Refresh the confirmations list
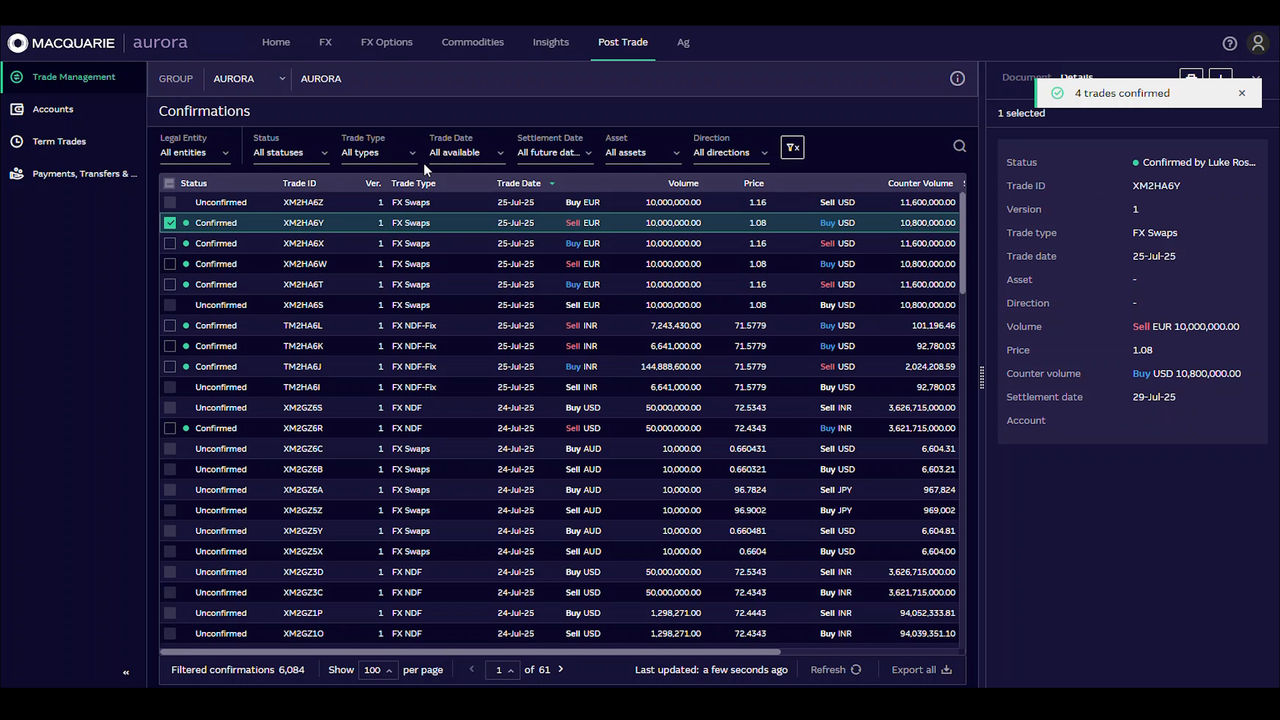Viewport: 1280px width, 720px height. coord(835,670)
